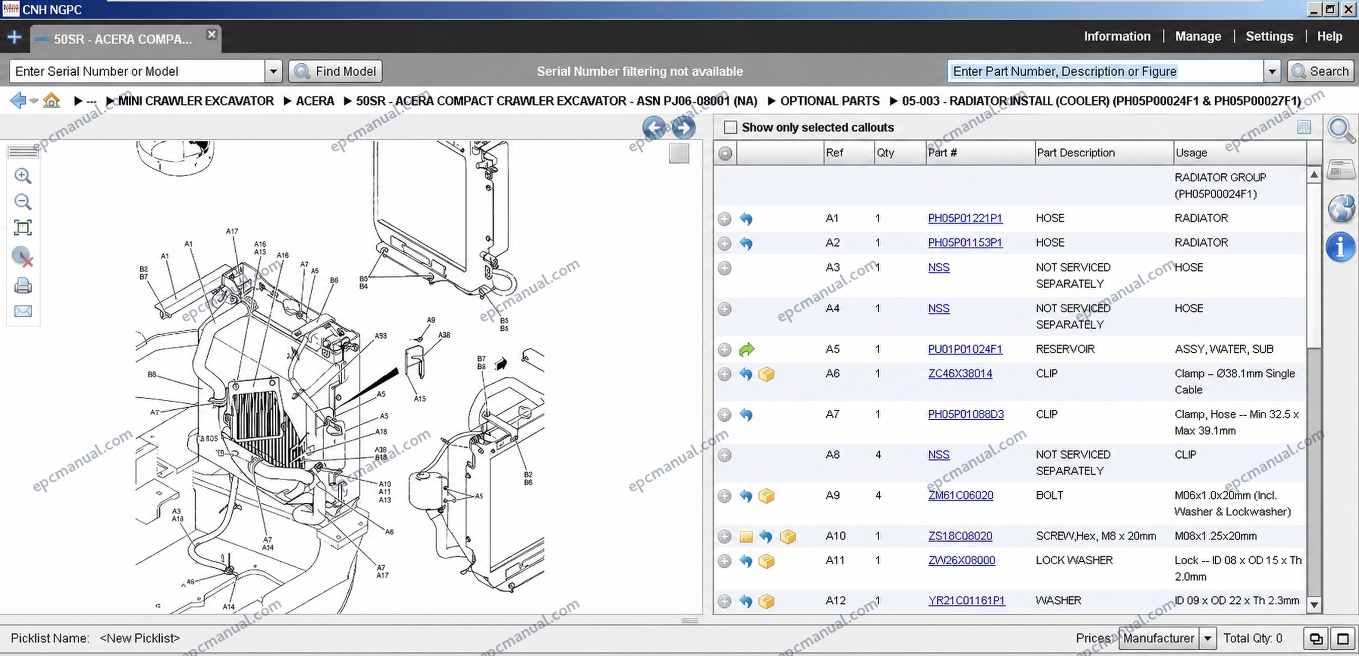The image size is (1359, 656).
Task: Open Help menu
Action: (x=1330, y=36)
